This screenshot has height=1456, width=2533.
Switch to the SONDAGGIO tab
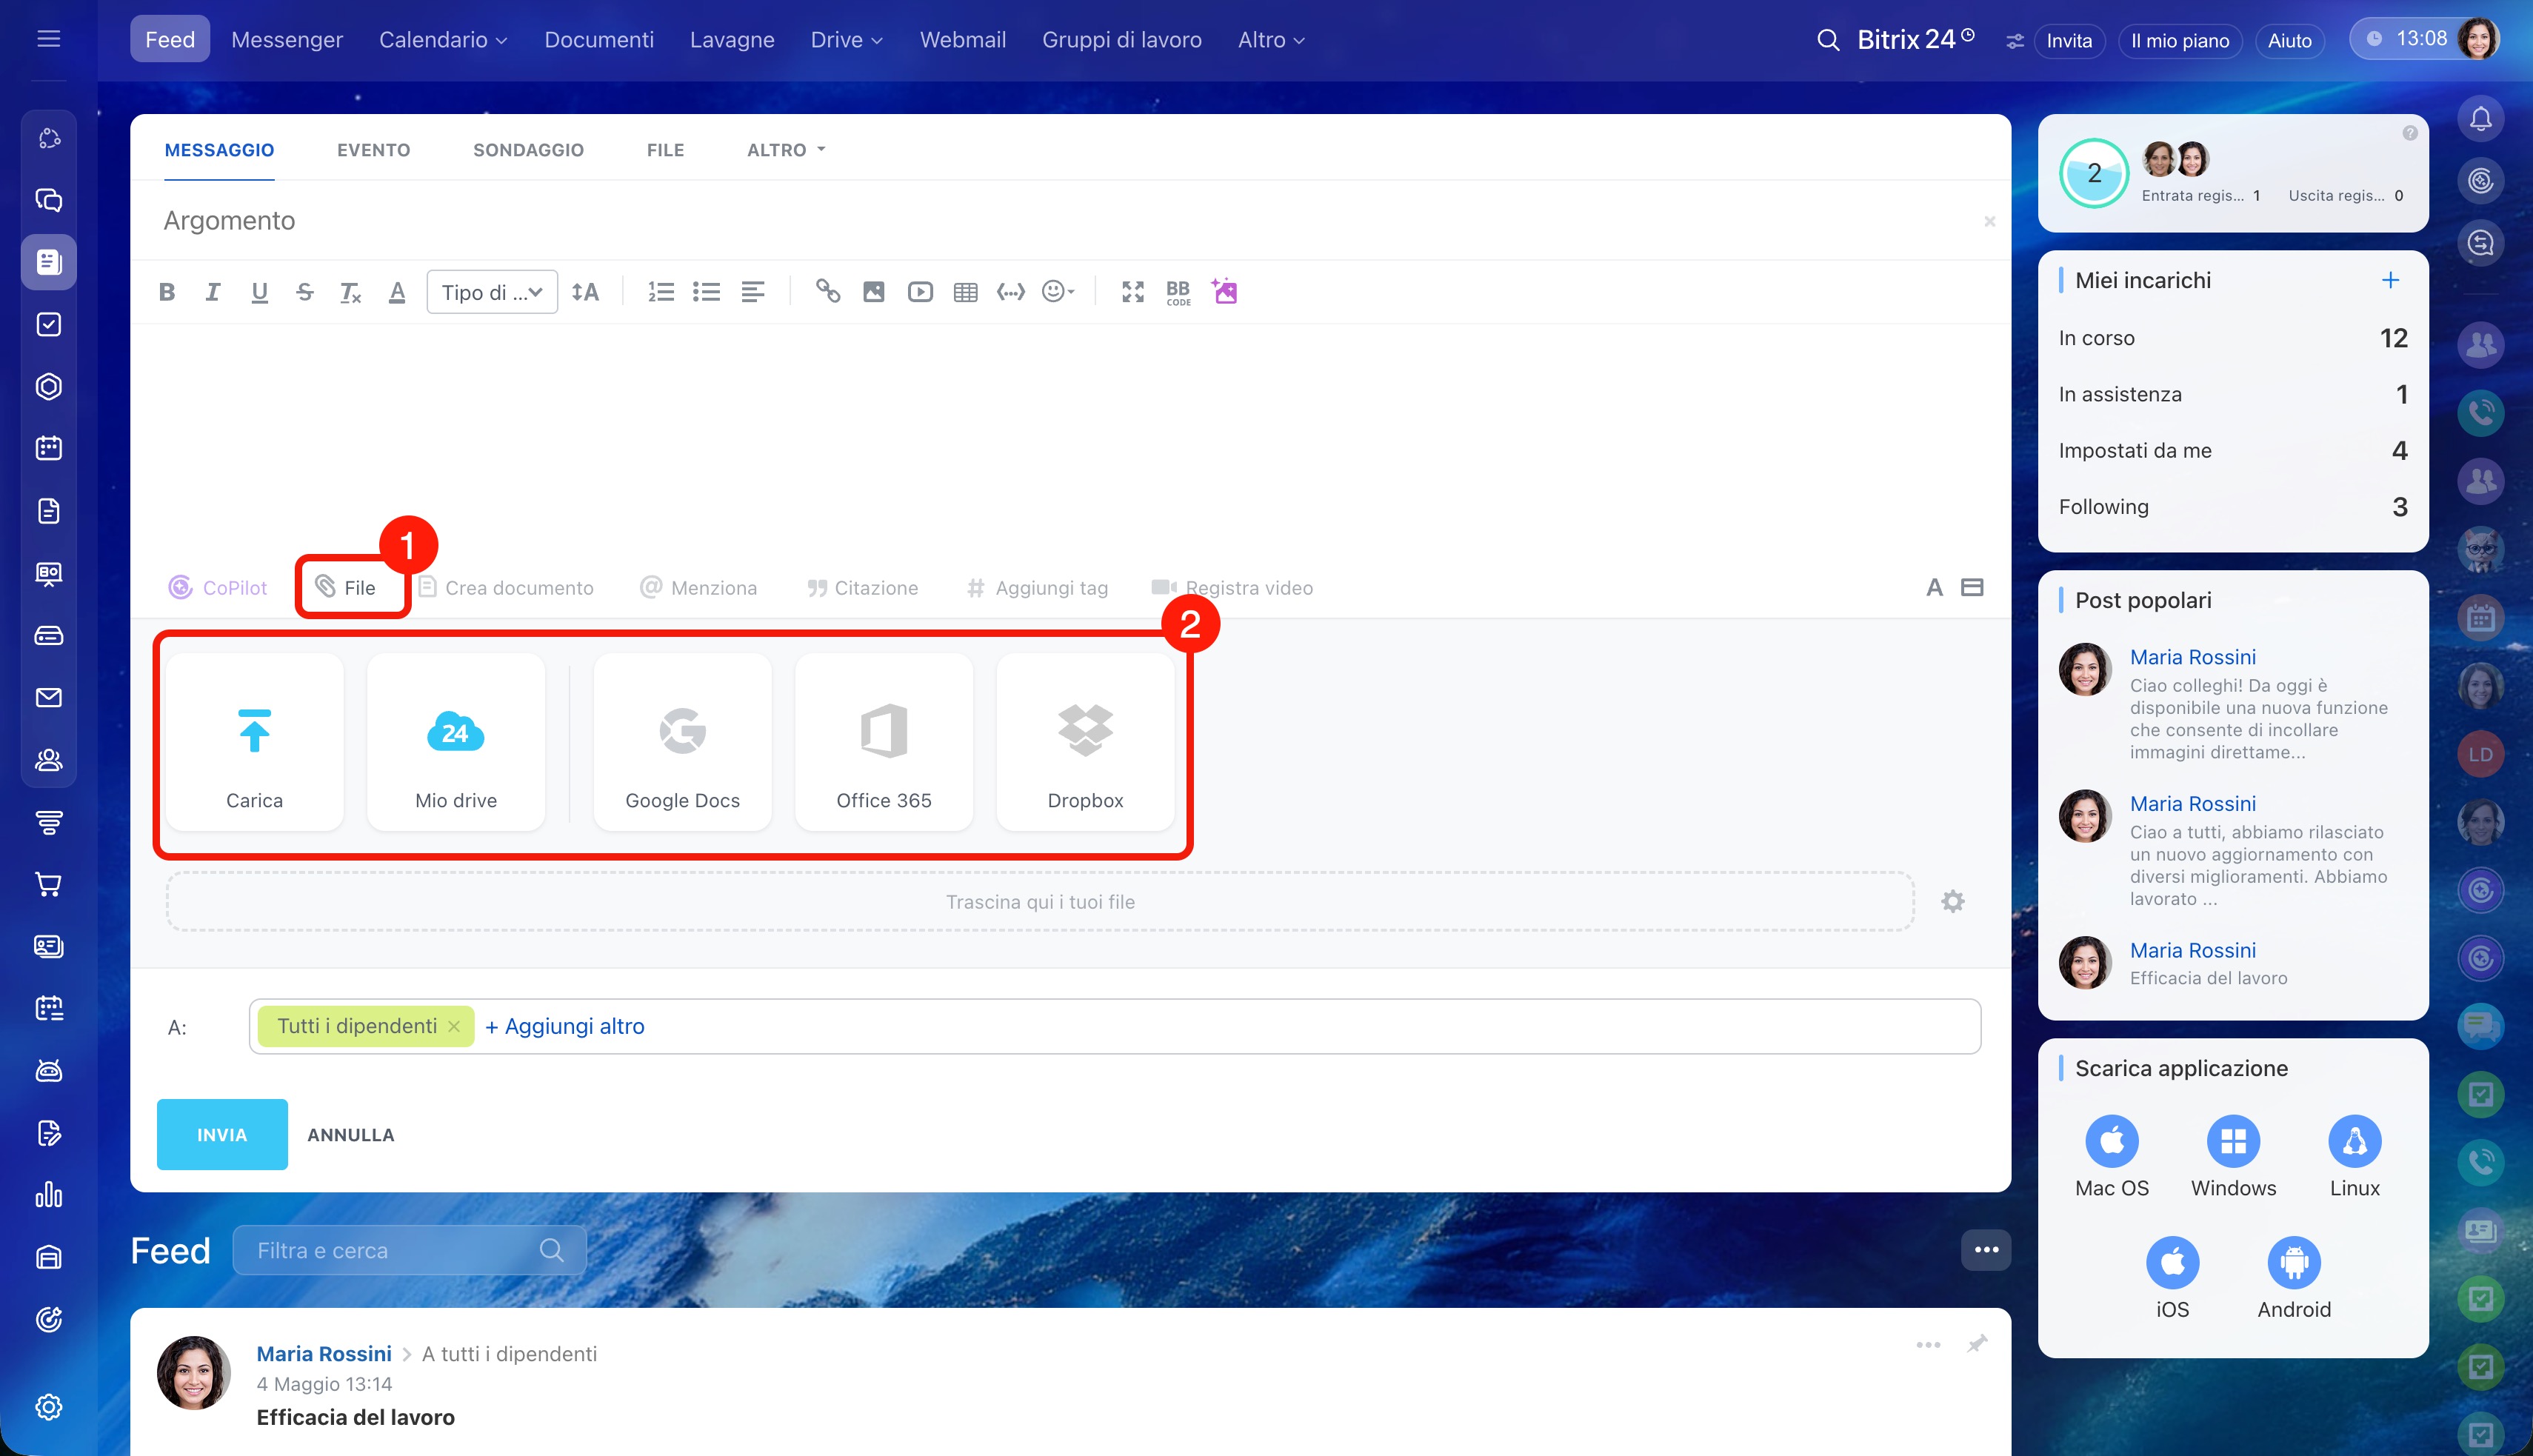(528, 150)
